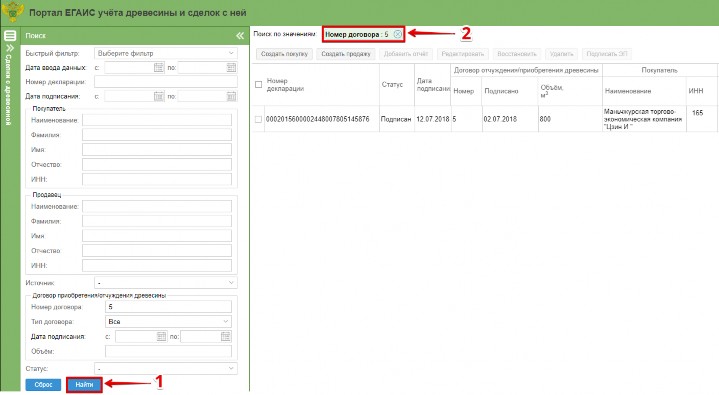Click Создать покупку button
Image resolution: width=719 pixels, height=395 pixels.
click(x=284, y=54)
